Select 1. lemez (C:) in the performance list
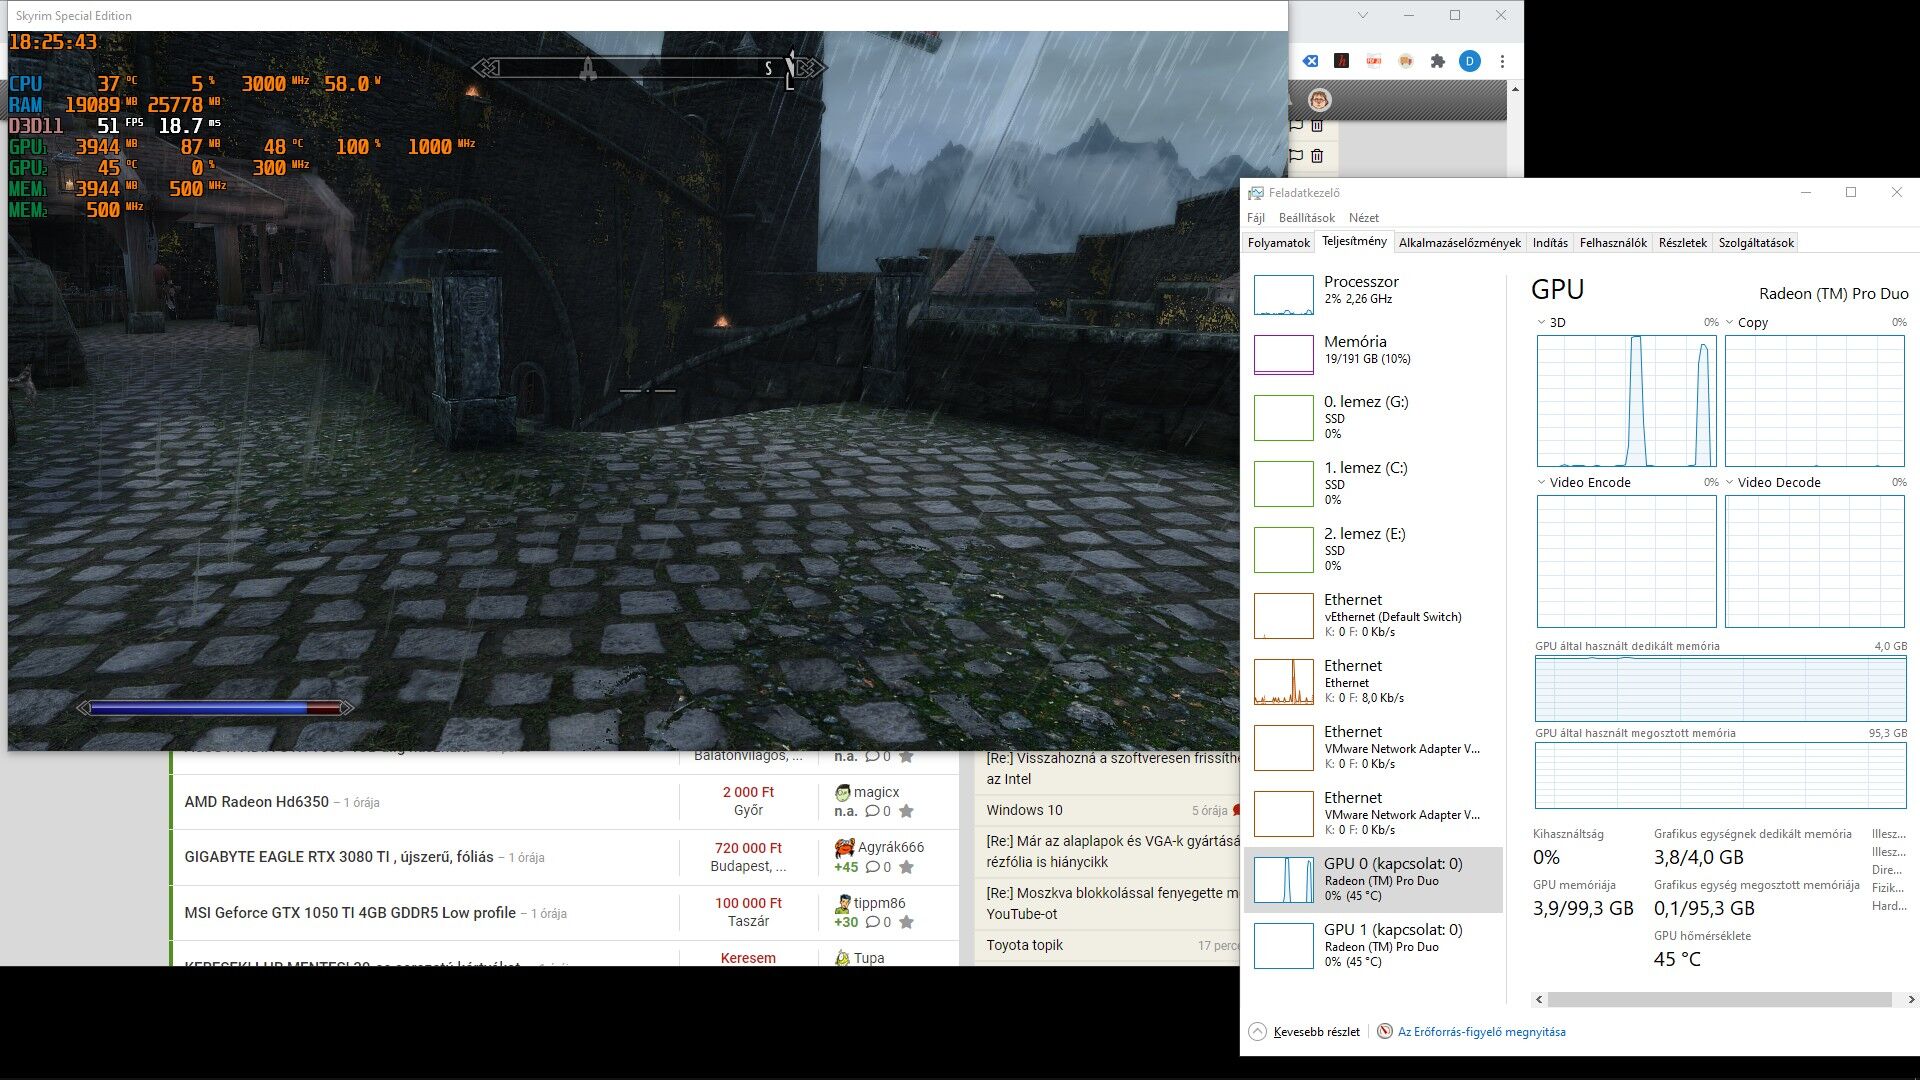The image size is (1920, 1080). pyautogui.click(x=1373, y=483)
